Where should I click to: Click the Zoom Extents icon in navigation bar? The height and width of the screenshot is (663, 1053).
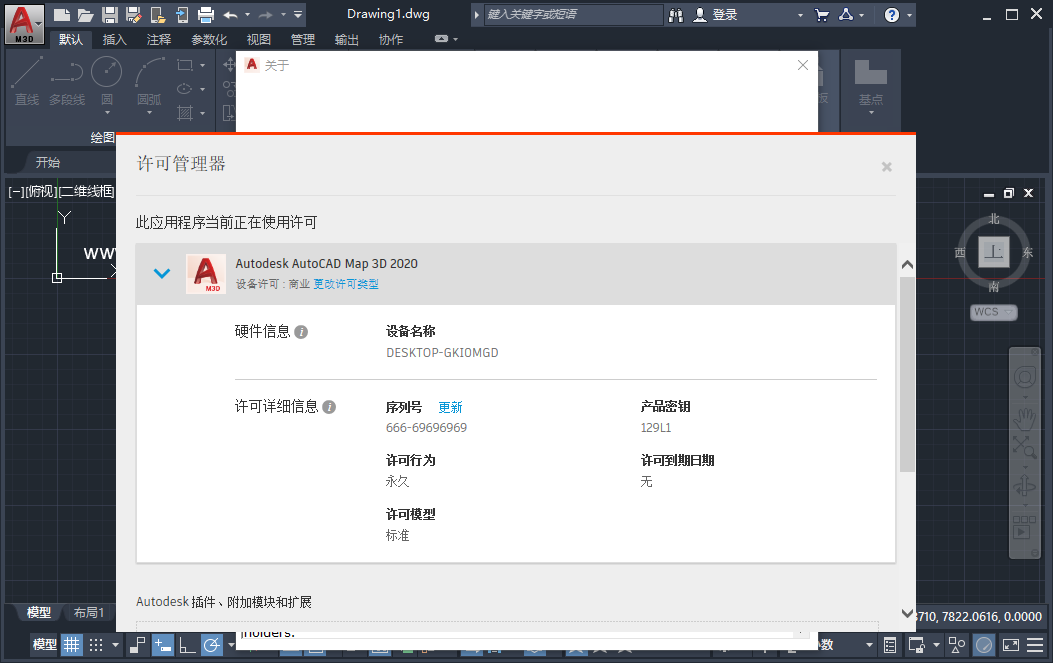point(1024,447)
